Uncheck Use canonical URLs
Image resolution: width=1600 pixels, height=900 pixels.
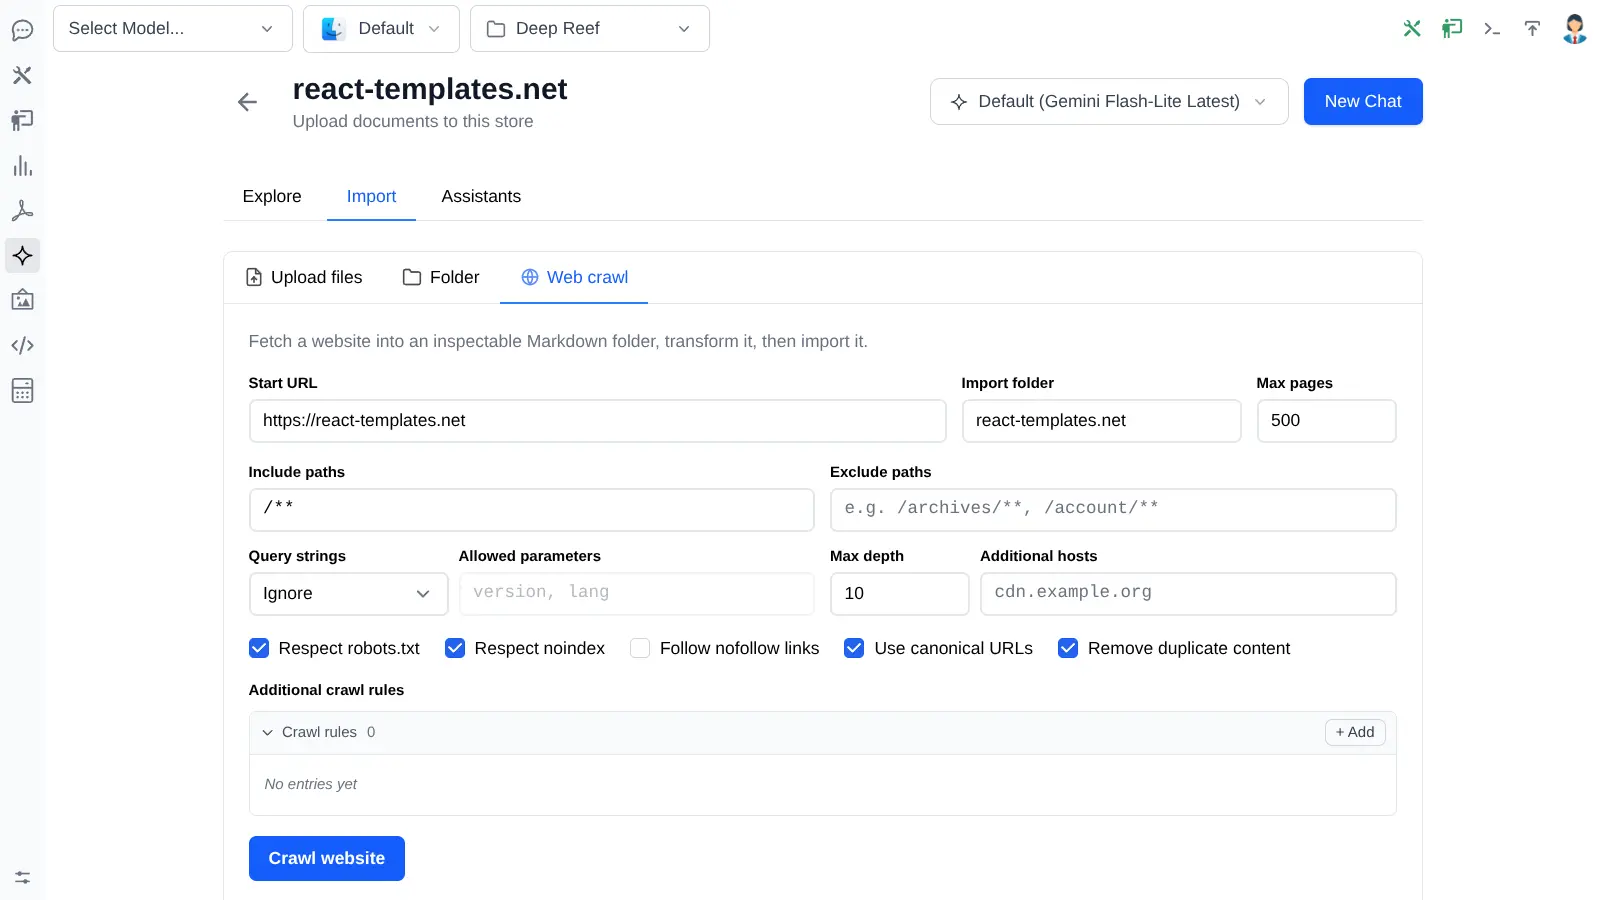click(854, 648)
